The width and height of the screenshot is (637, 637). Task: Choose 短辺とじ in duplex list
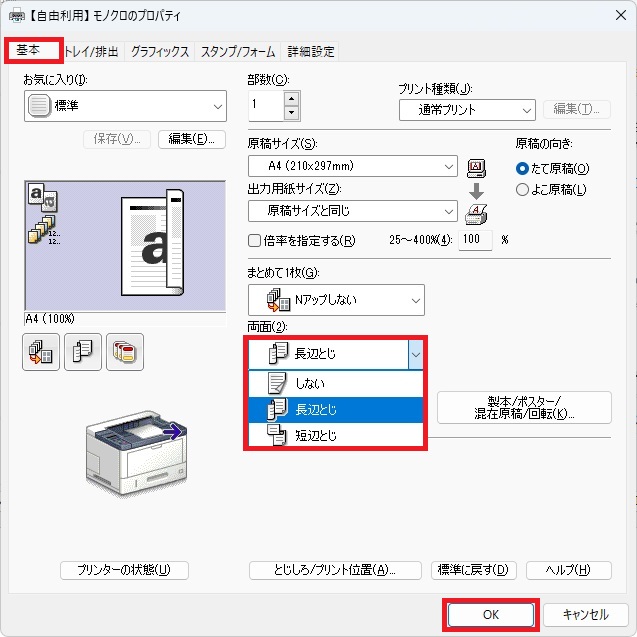pos(336,436)
